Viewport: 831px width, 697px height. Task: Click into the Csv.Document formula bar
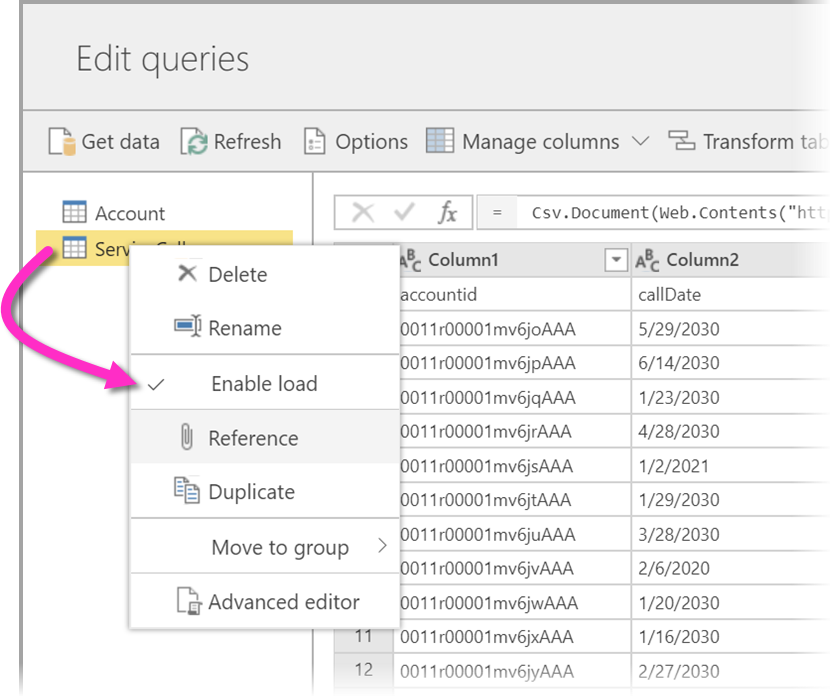[670, 212]
